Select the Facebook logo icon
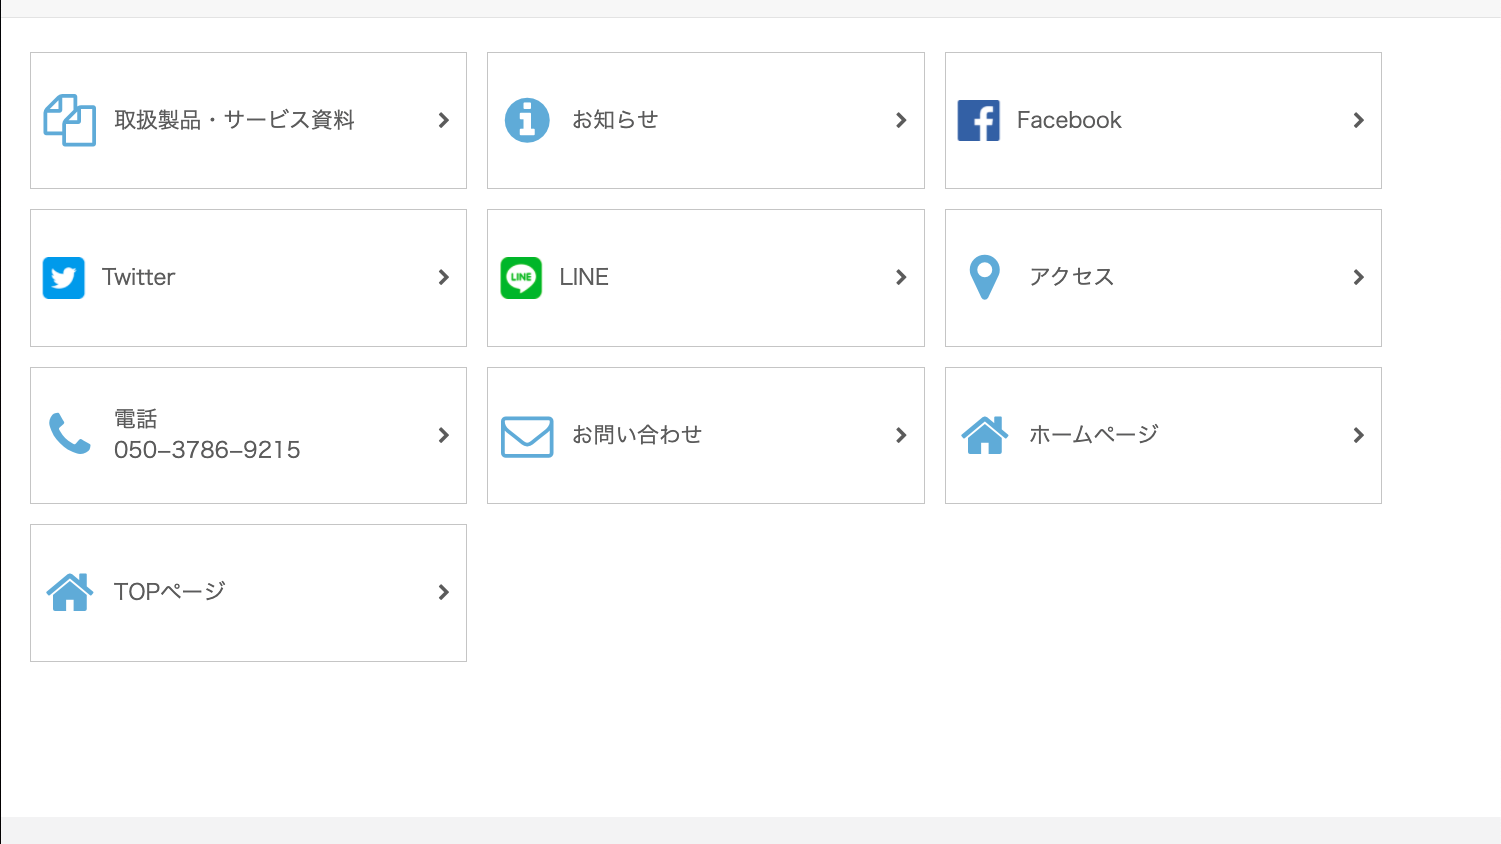The image size is (1501, 844). coord(979,120)
